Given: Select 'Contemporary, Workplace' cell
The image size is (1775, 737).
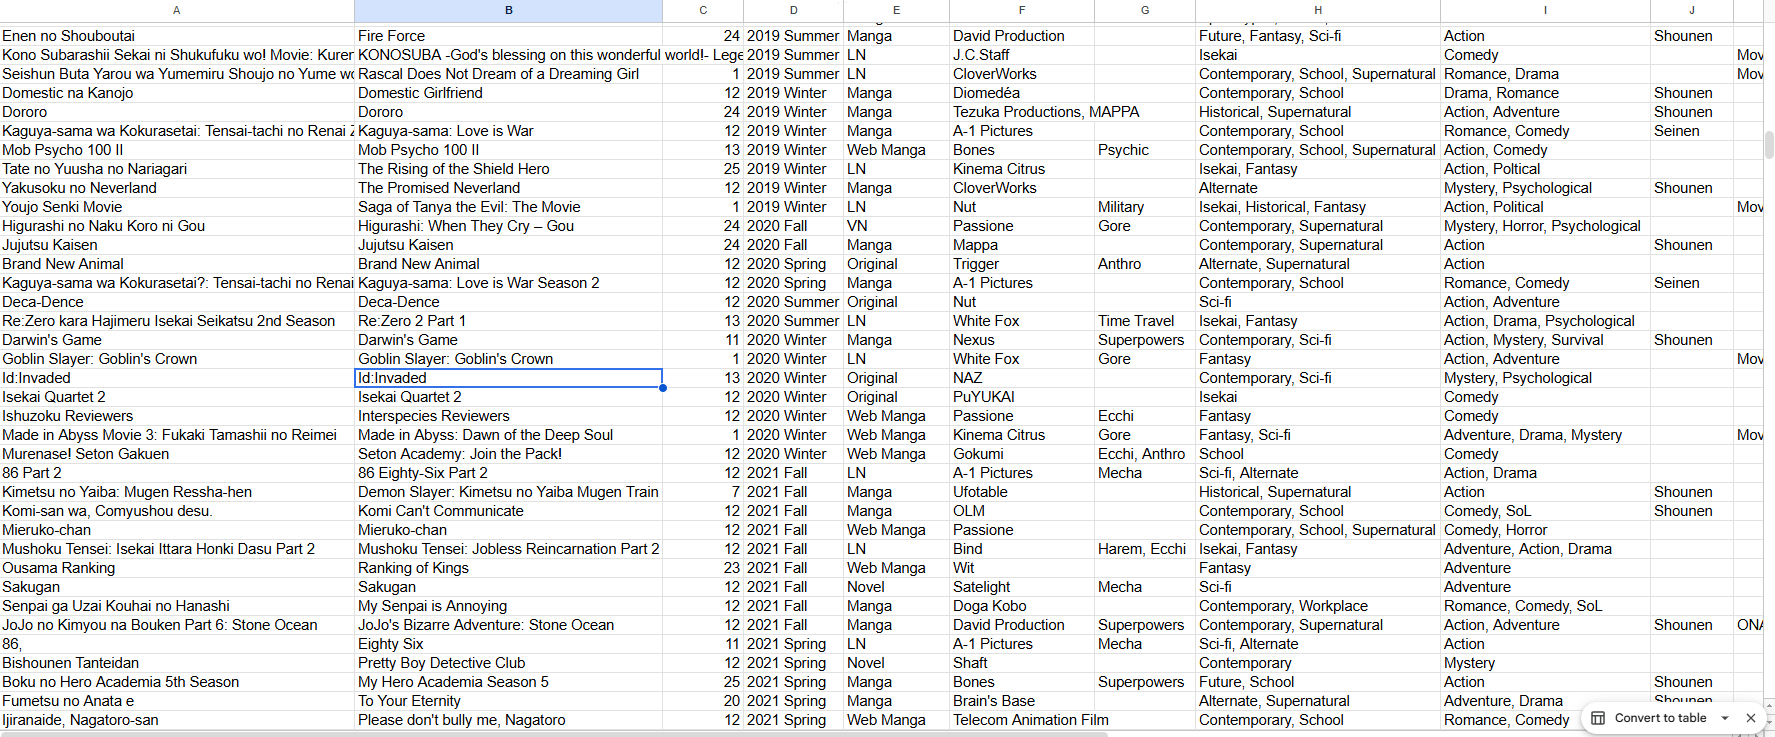Looking at the screenshot, I should [x=1318, y=606].
